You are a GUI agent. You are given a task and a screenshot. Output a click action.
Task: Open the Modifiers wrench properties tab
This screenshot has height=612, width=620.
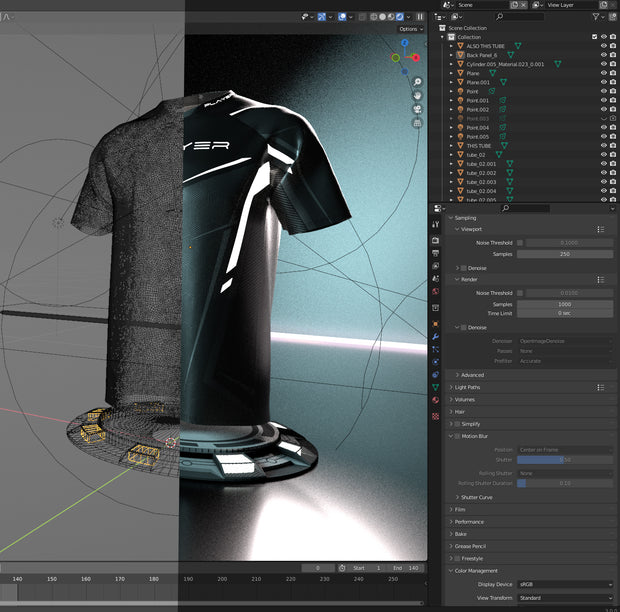point(436,337)
